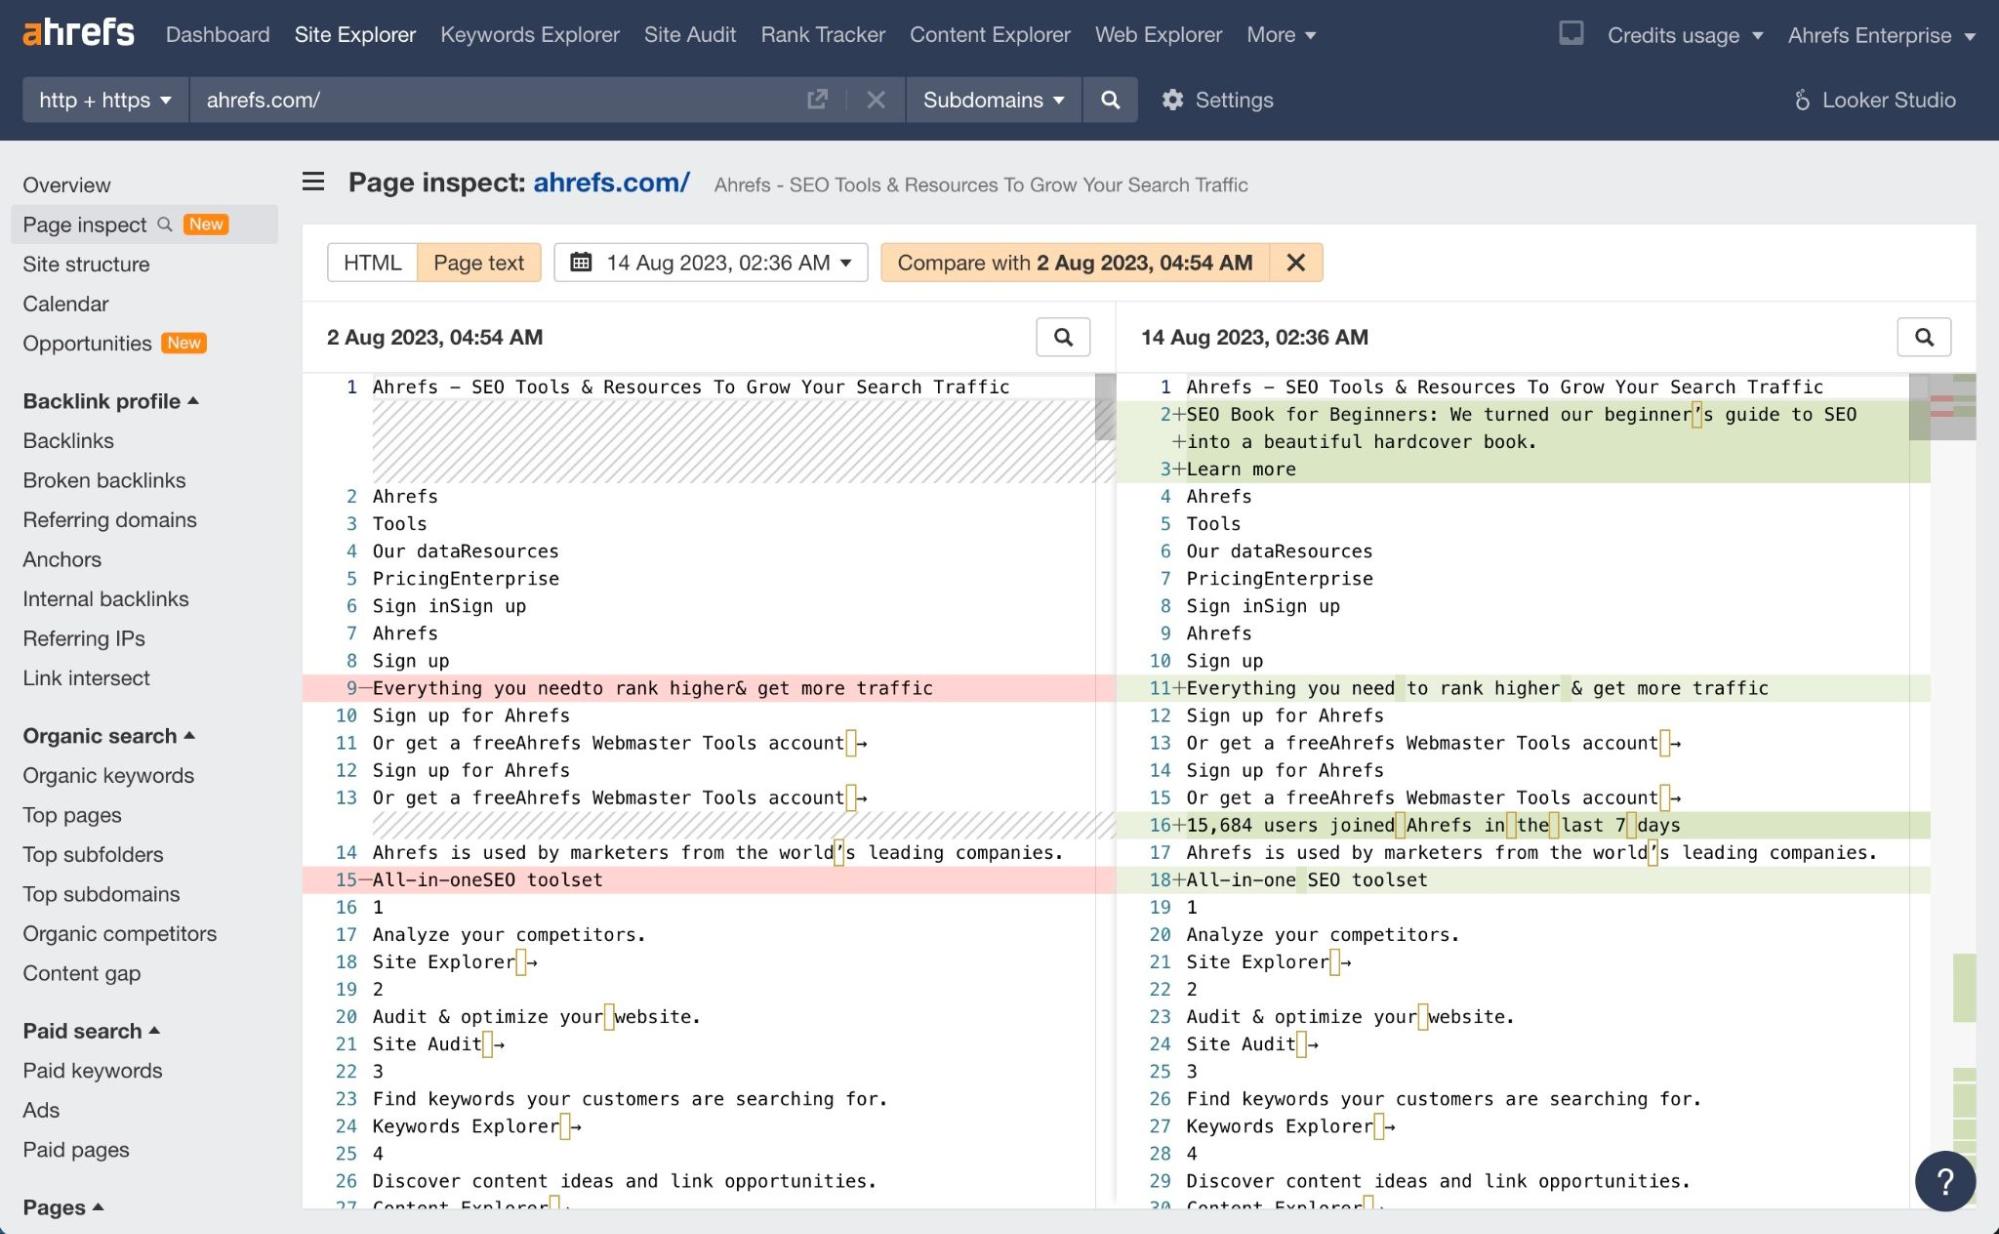Image resolution: width=1999 pixels, height=1234 pixels.
Task: Open the Subdomains dropdown
Action: tap(993, 100)
